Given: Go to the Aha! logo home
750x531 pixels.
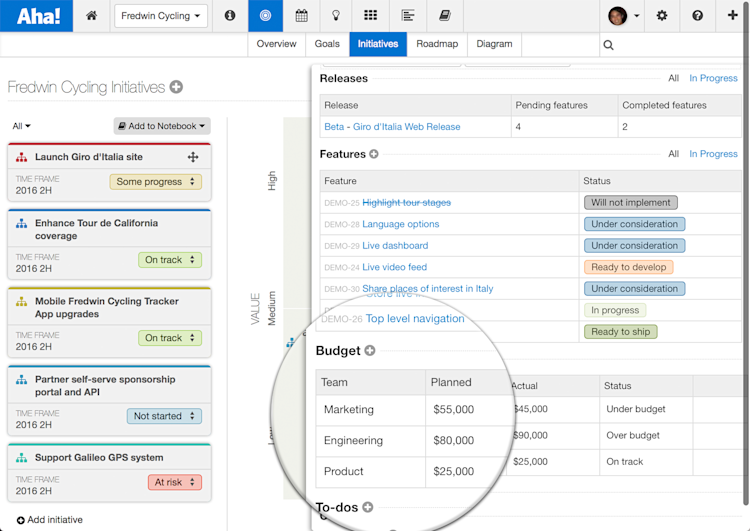Looking at the screenshot, I should click(37, 16).
